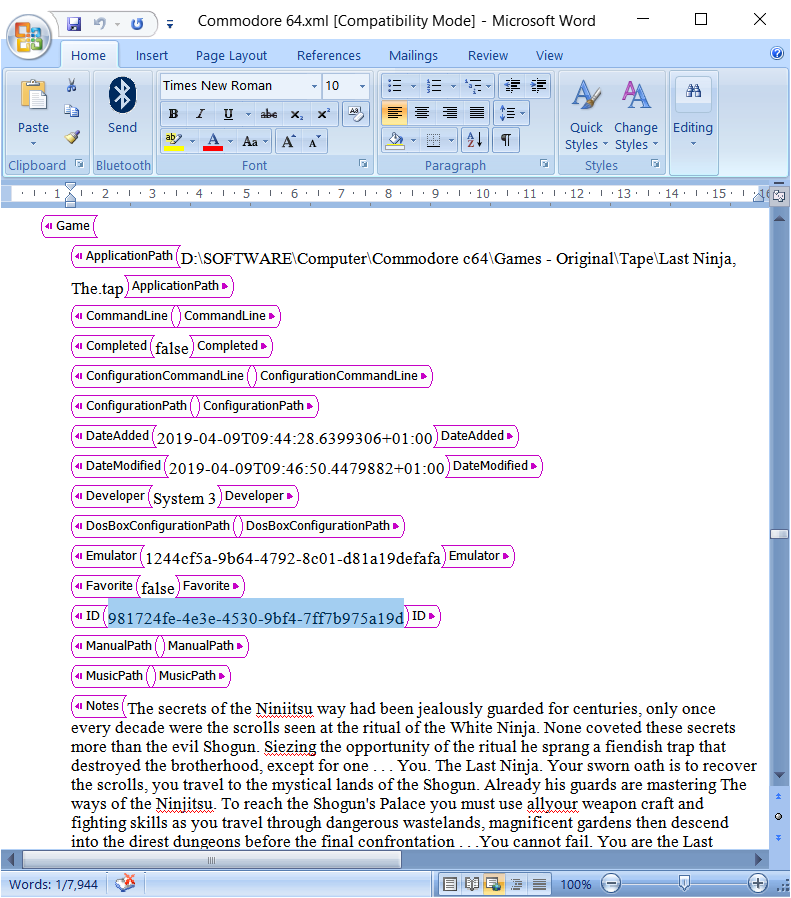Viewport: 791px width, 898px height.
Task: Toggle bold formatting
Action: point(174,114)
